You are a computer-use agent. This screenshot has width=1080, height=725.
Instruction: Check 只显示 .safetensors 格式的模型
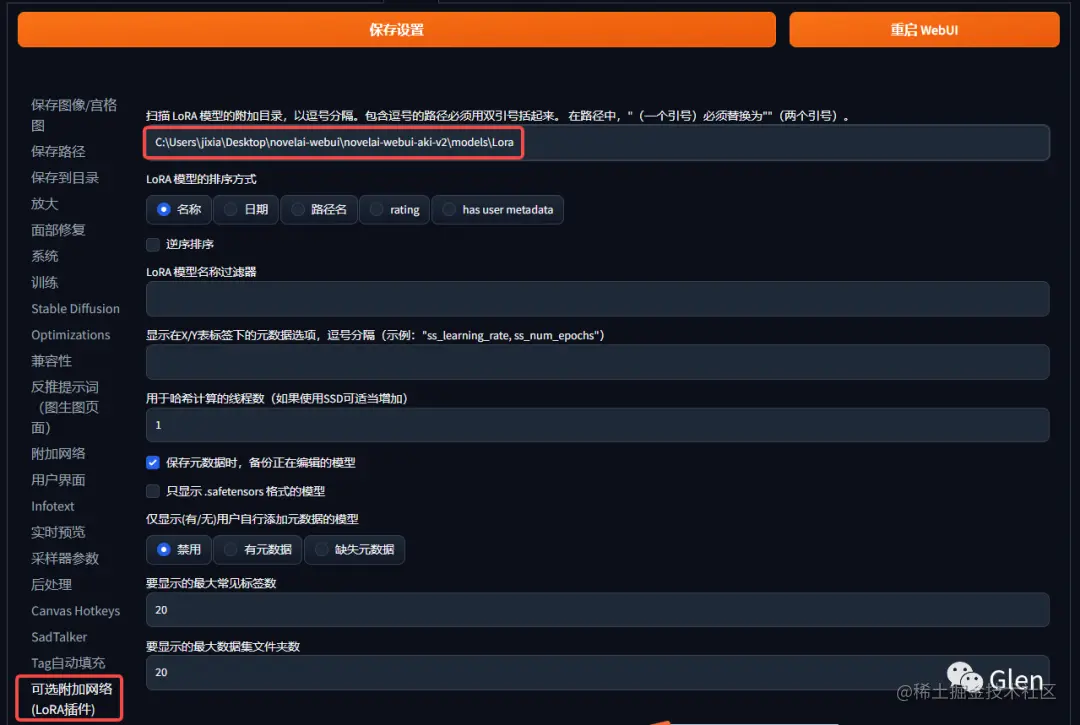(x=153, y=491)
